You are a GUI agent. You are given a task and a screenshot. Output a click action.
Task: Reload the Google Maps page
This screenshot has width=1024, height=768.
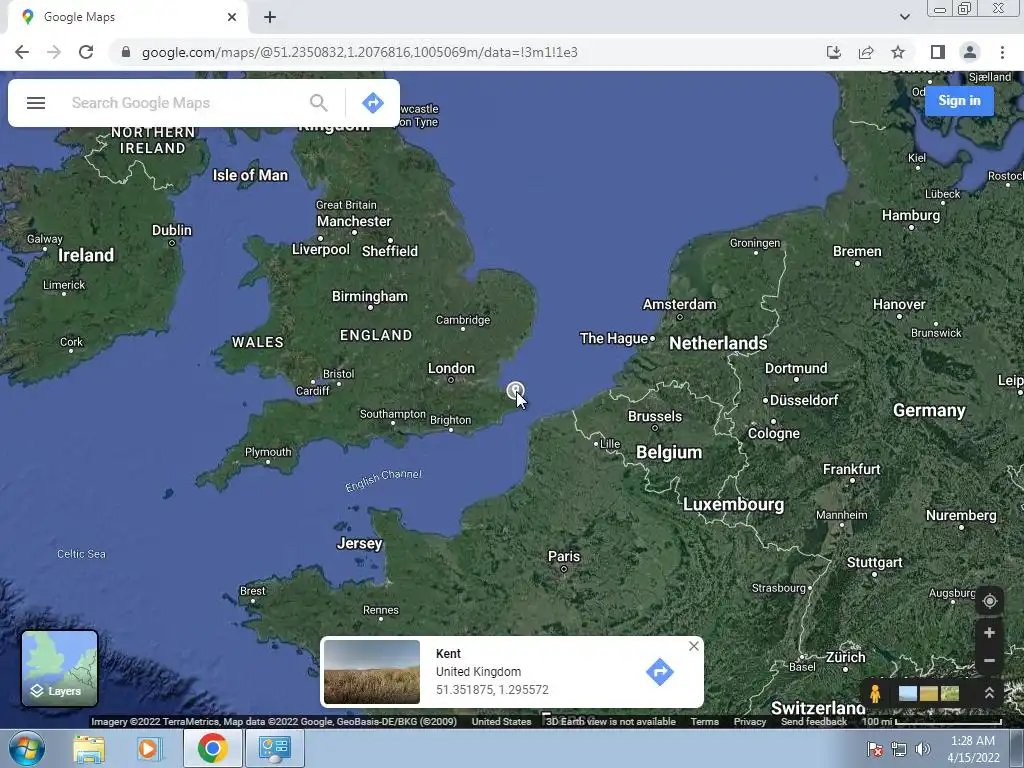coord(86,52)
